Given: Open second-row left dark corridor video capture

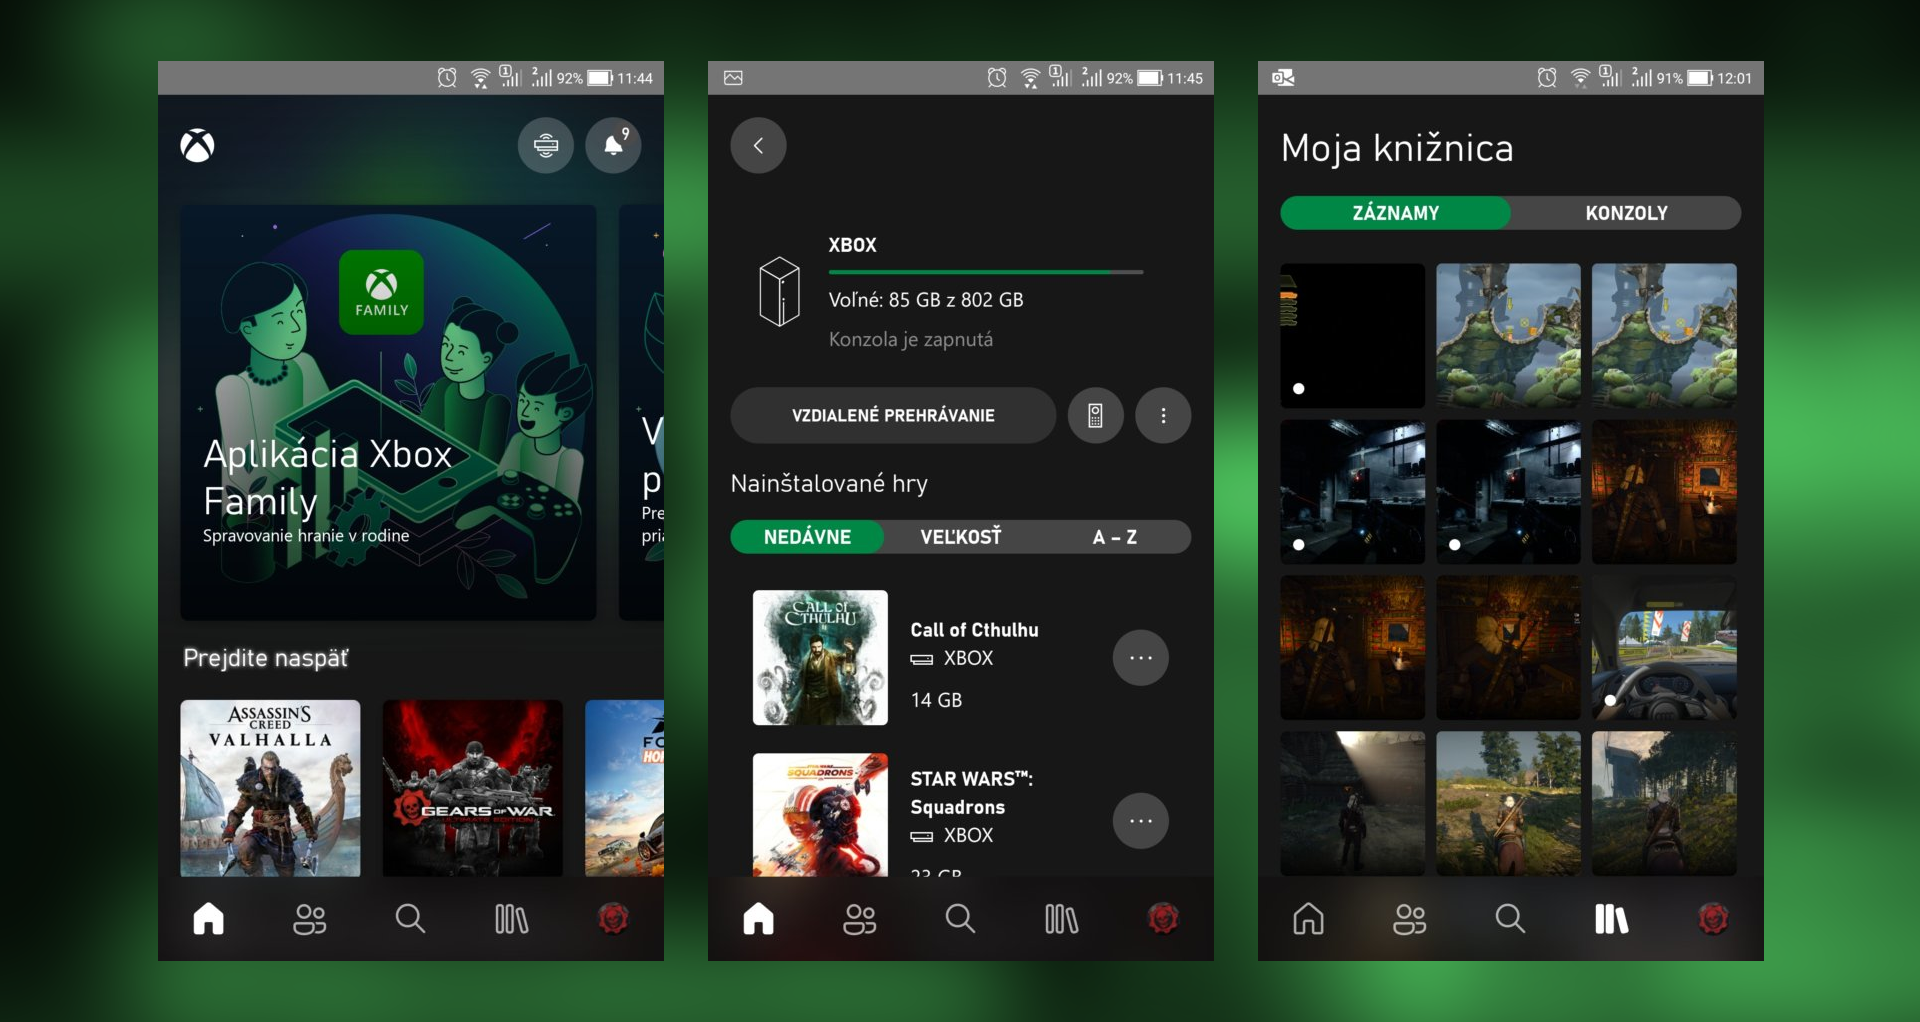Looking at the screenshot, I should tap(1353, 492).
